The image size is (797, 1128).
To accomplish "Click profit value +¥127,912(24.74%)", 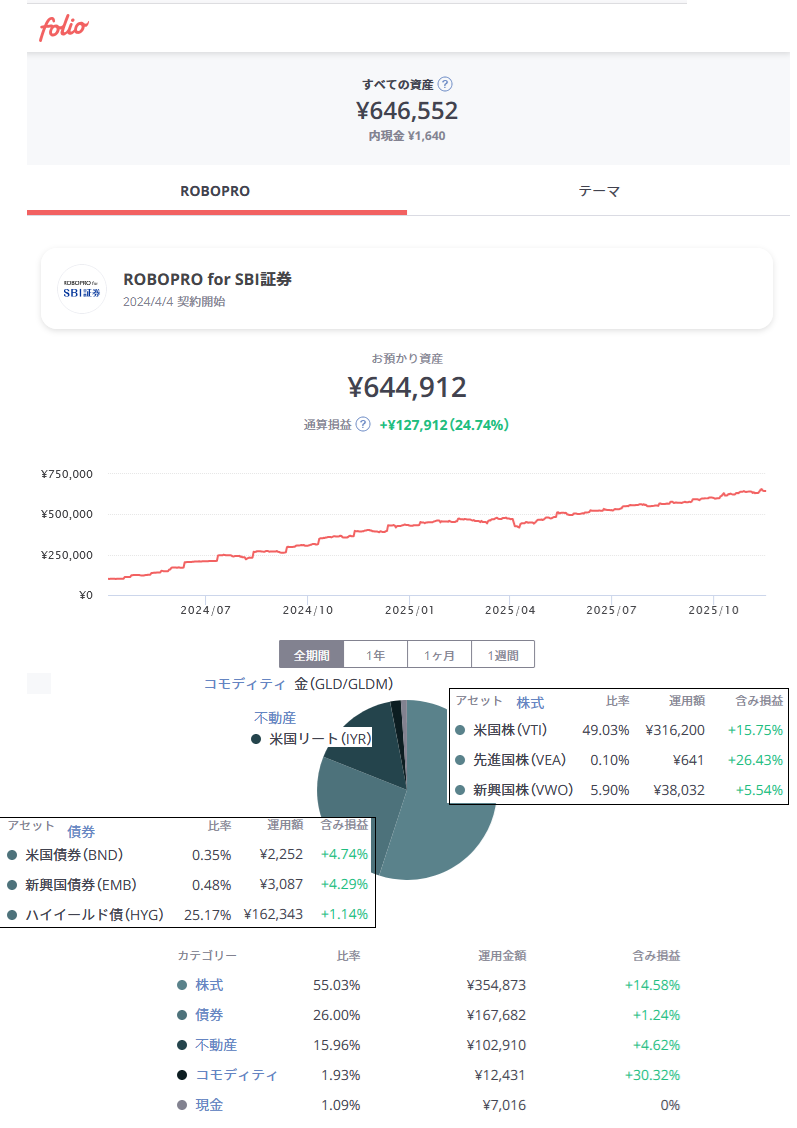I will click(444, 425).
